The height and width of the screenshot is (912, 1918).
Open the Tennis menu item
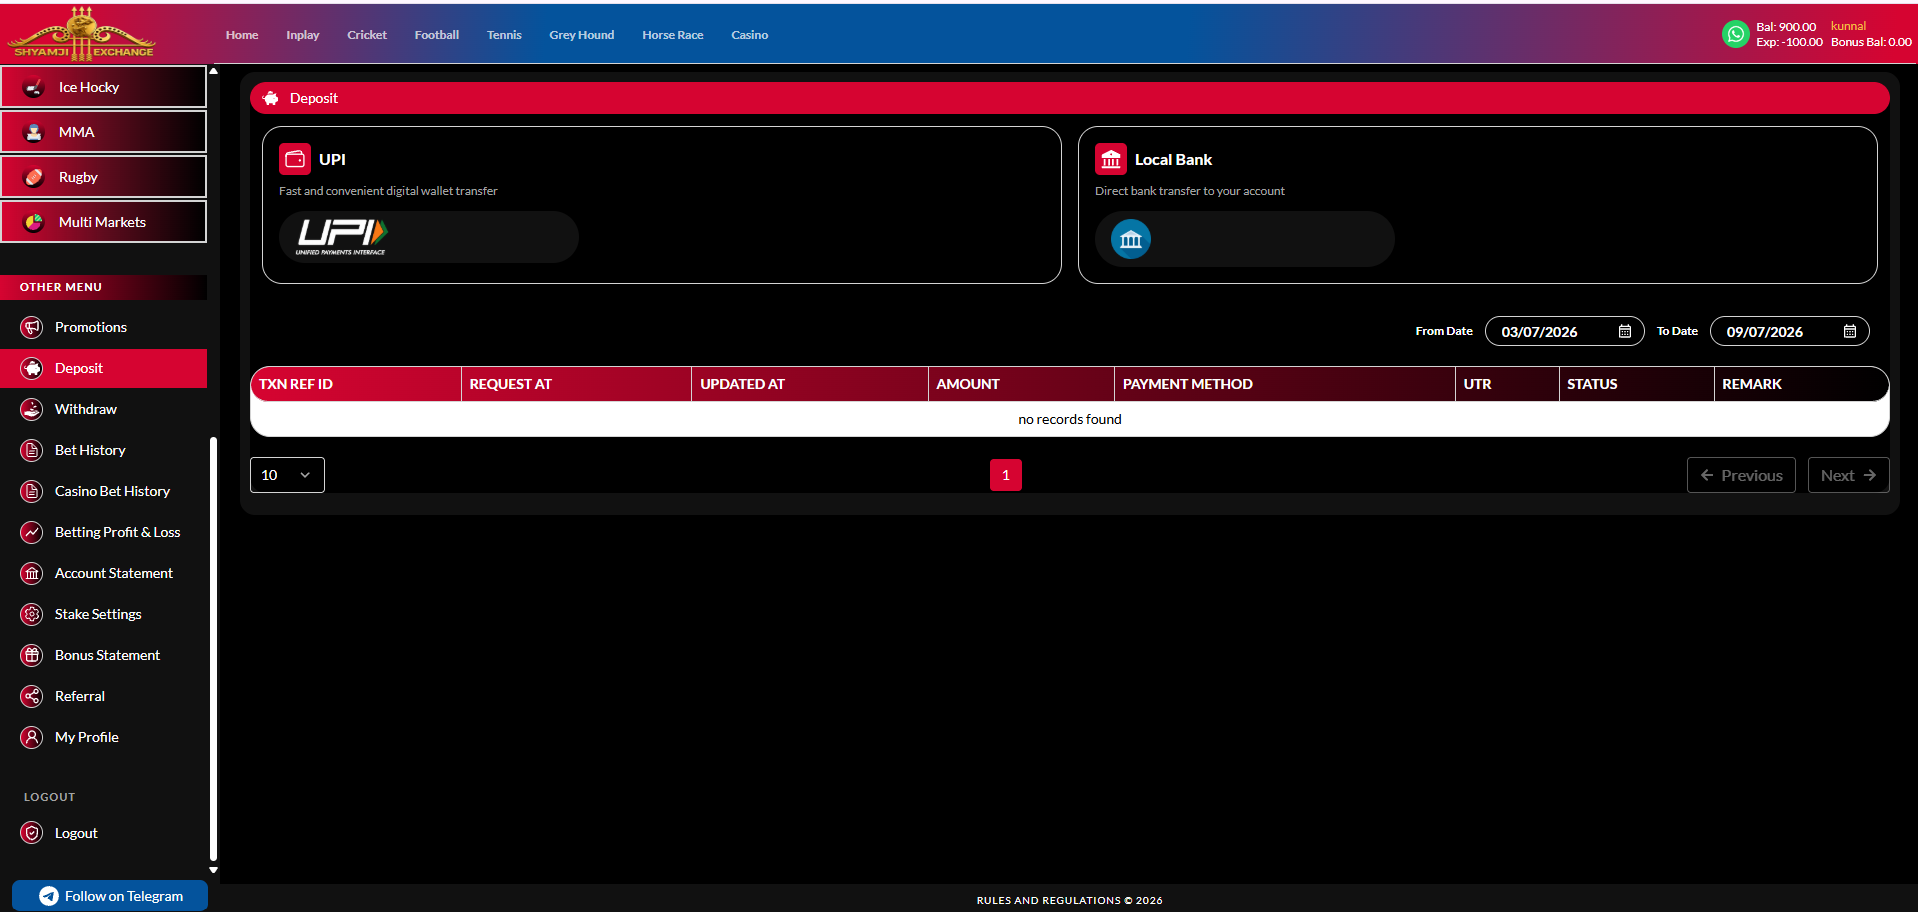504,35
